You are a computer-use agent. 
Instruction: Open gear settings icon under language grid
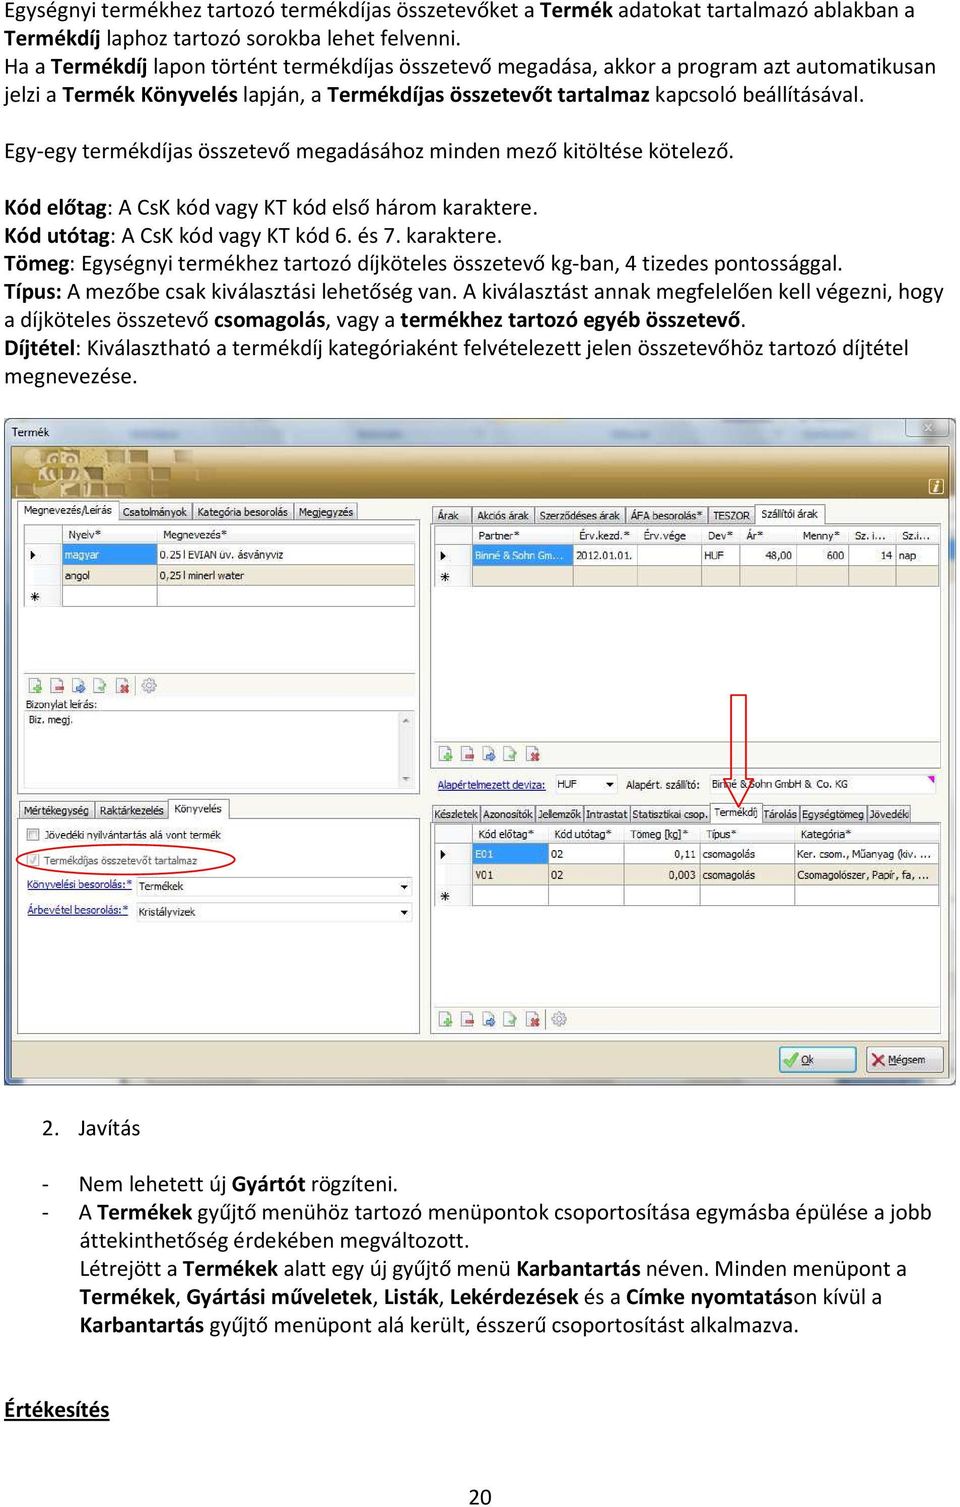coord(149,686)
